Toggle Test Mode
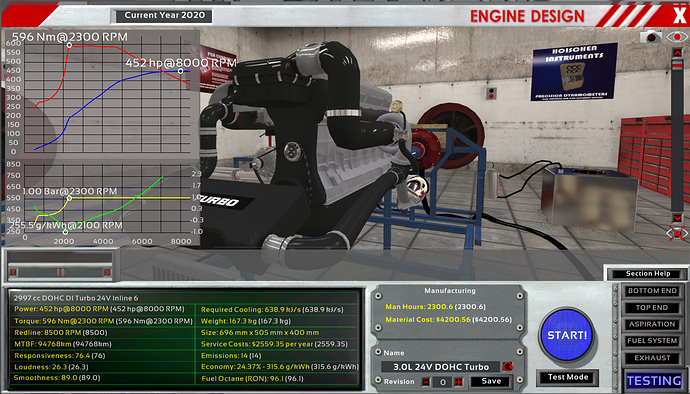690x394 pixels. (x=568, y=377)
